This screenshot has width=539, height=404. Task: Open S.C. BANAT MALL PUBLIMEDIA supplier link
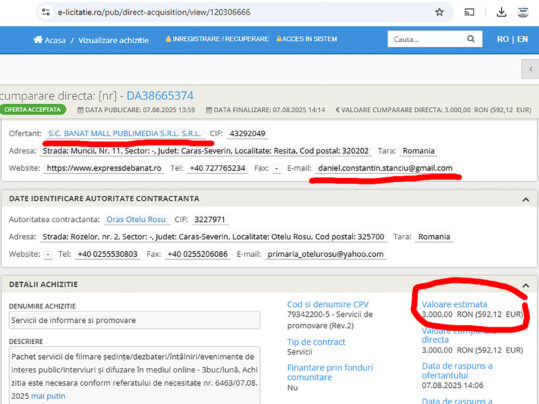click(x=124, y=133)
